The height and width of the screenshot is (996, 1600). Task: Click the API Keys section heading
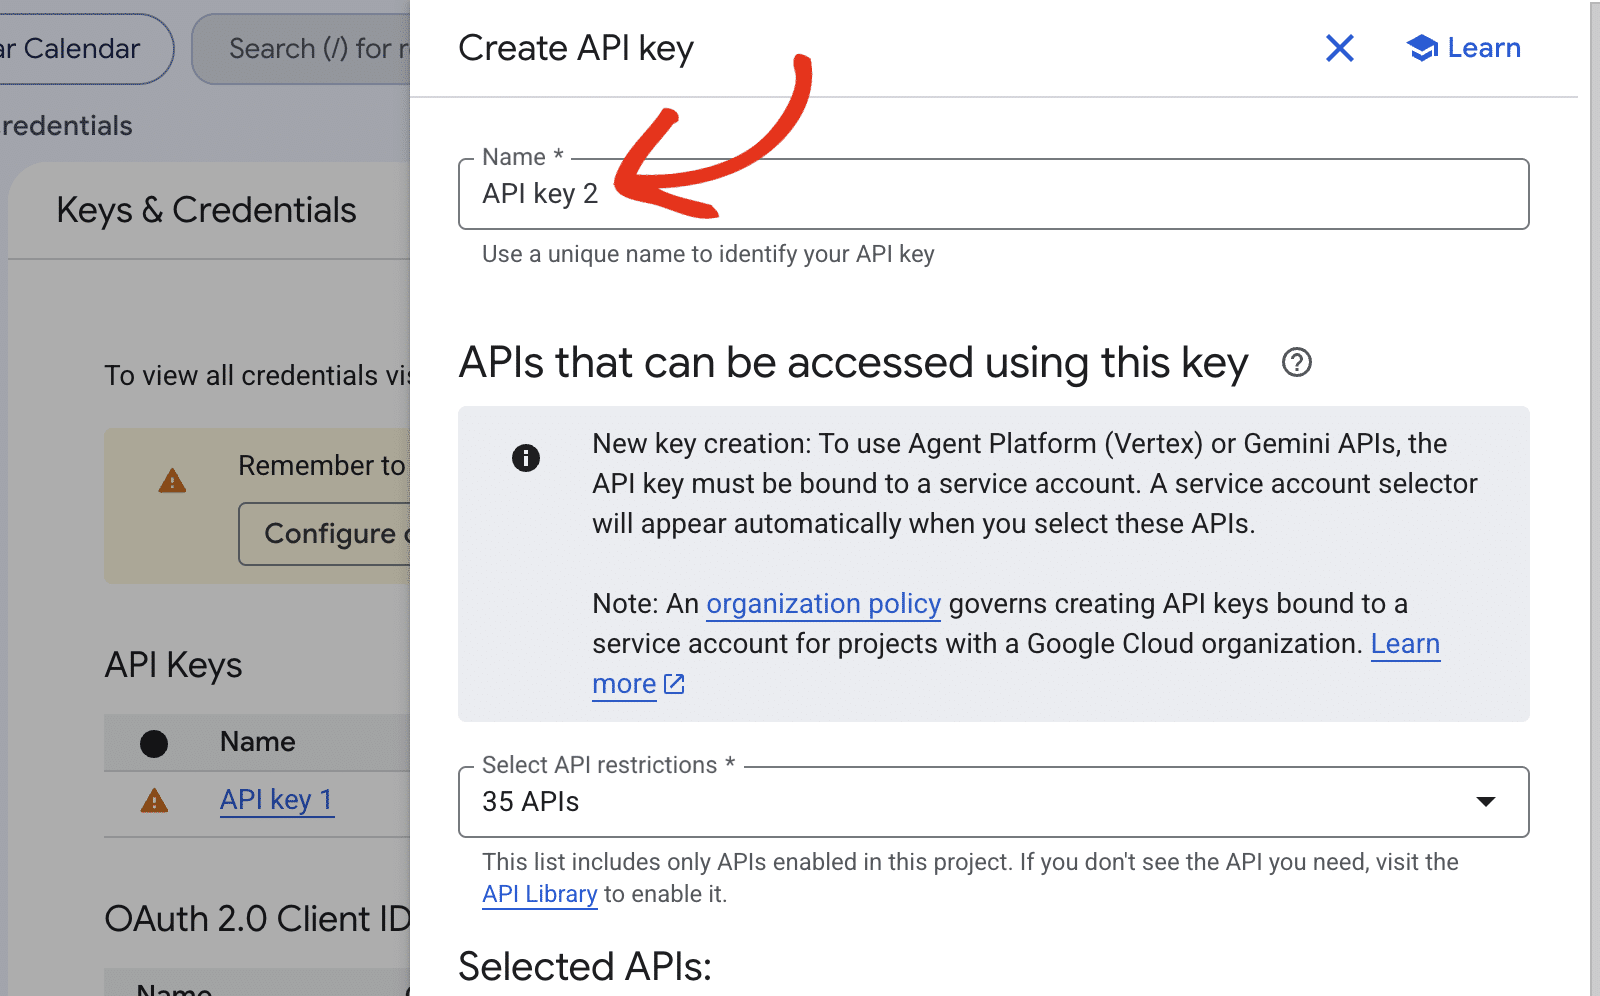pyautogui.click(x=173, y=665)
